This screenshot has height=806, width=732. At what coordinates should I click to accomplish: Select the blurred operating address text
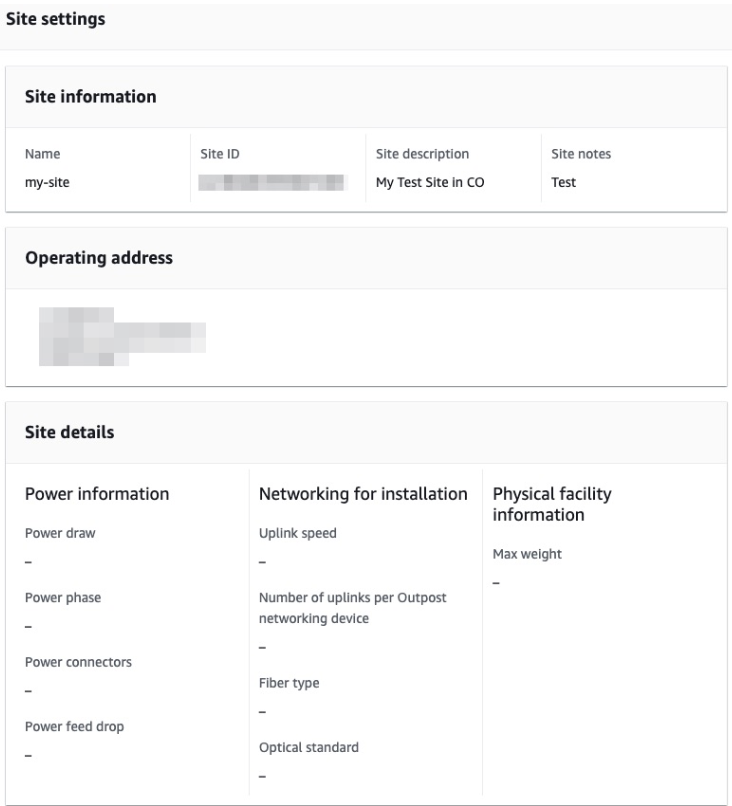click(x=120, y=337)
